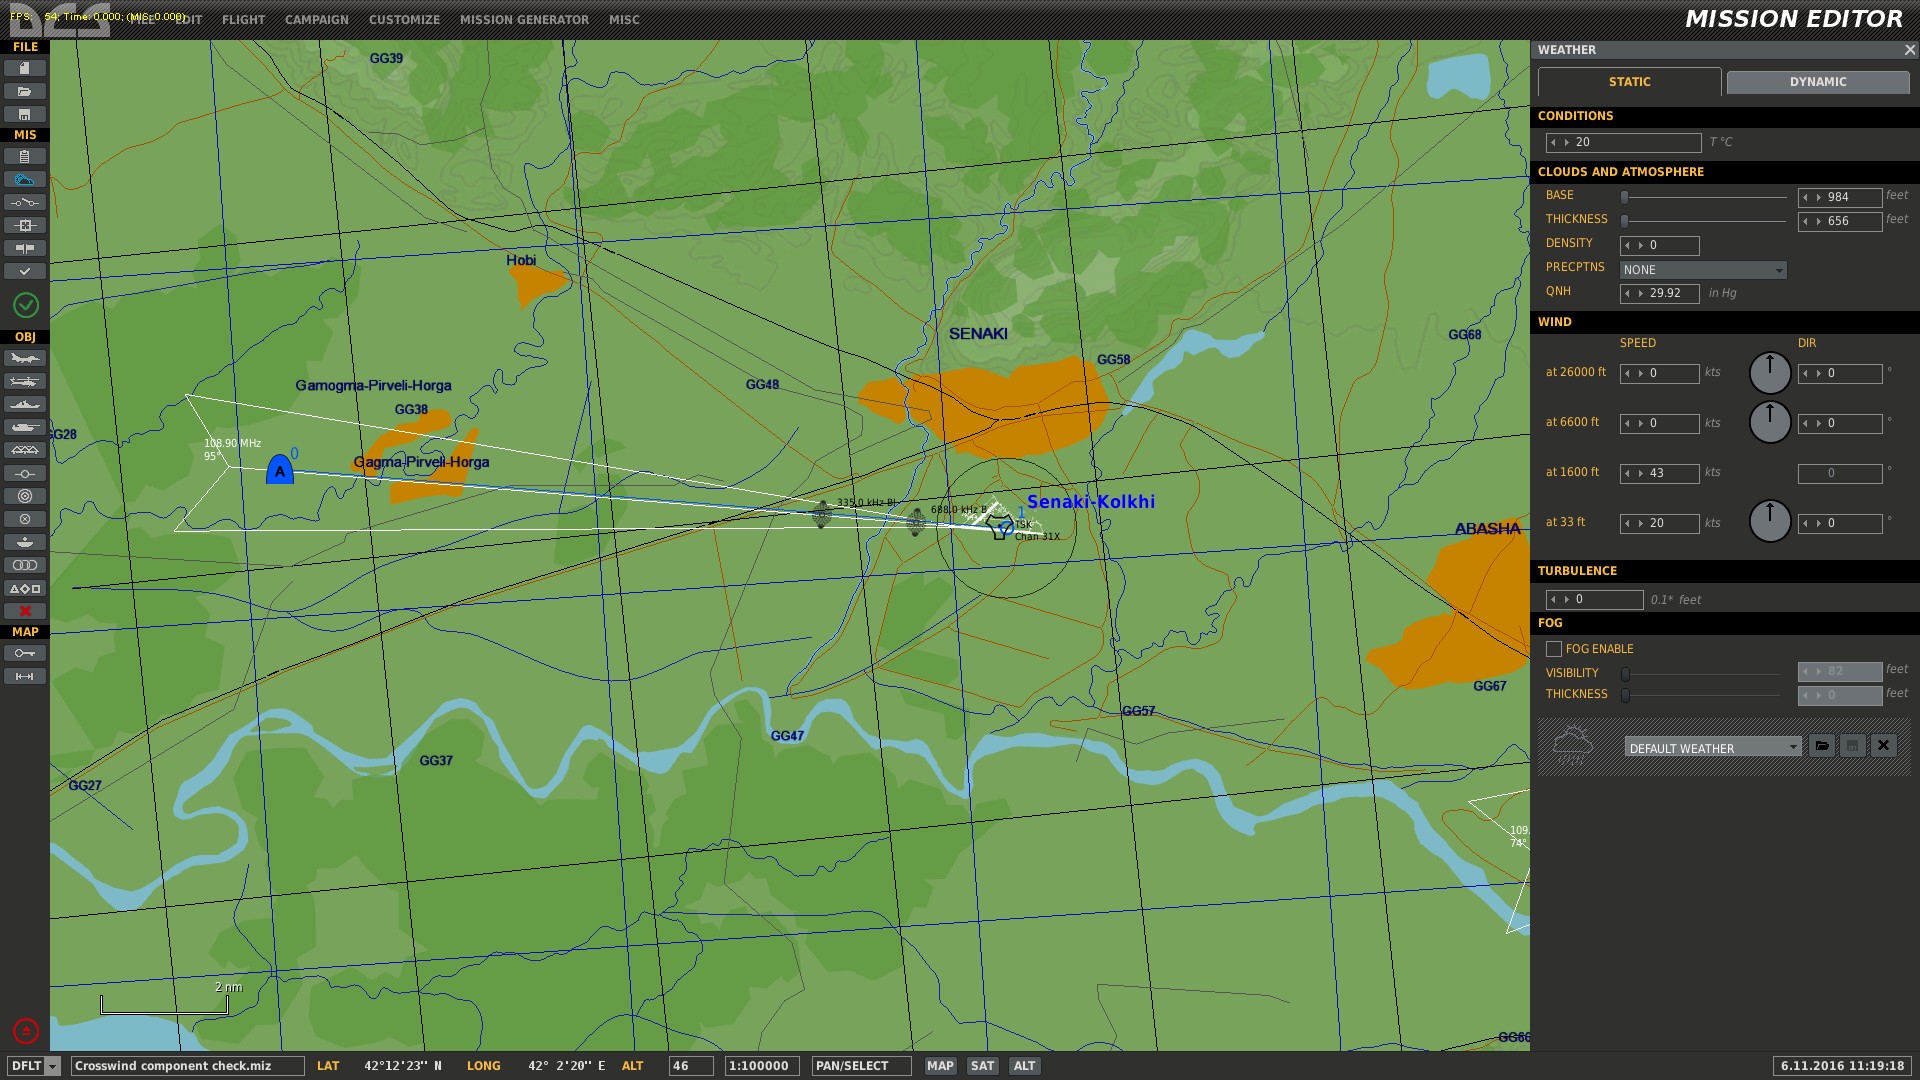Open the CAMPAIGN menu
Viewport: 1920px width, 1080px height.
[x=317, y=20]
